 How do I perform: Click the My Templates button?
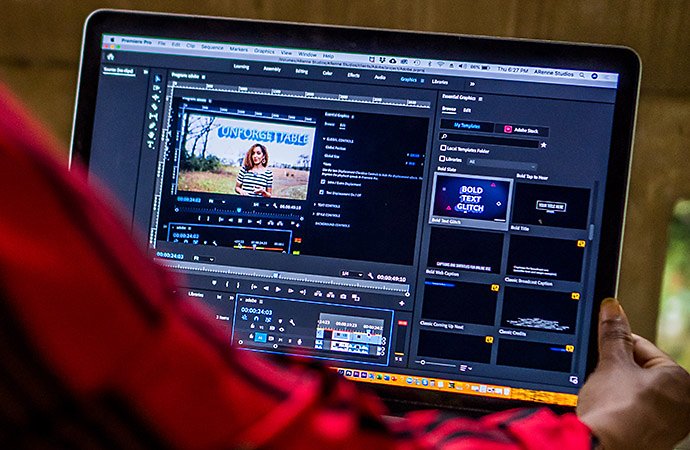(467, 125)
